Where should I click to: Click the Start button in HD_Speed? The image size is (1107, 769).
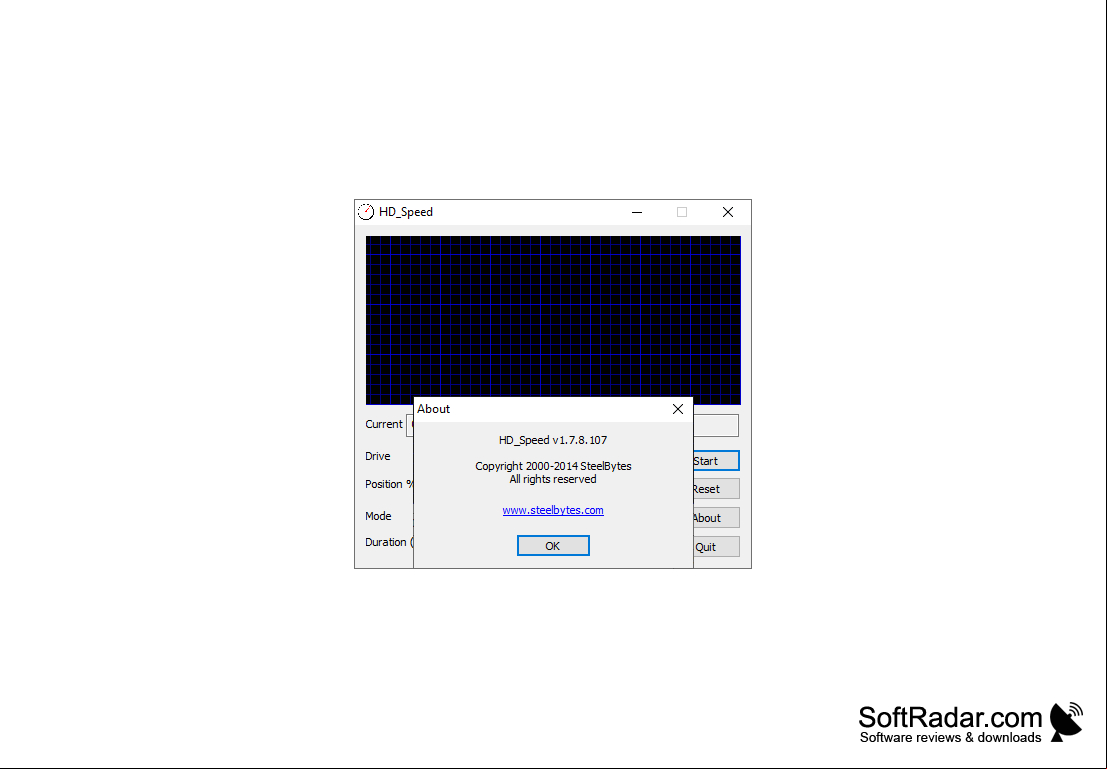point(716,460)
